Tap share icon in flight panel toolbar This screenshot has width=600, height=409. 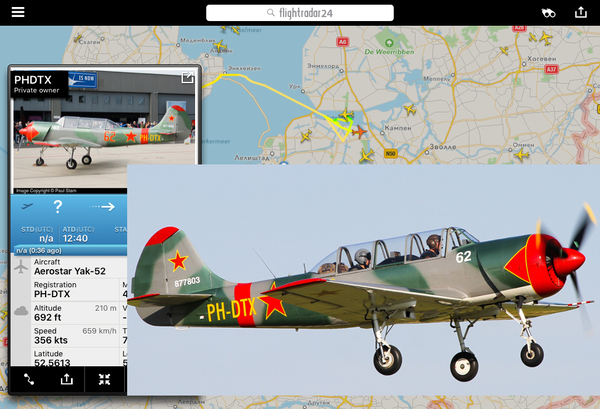[x=67, y=379]
